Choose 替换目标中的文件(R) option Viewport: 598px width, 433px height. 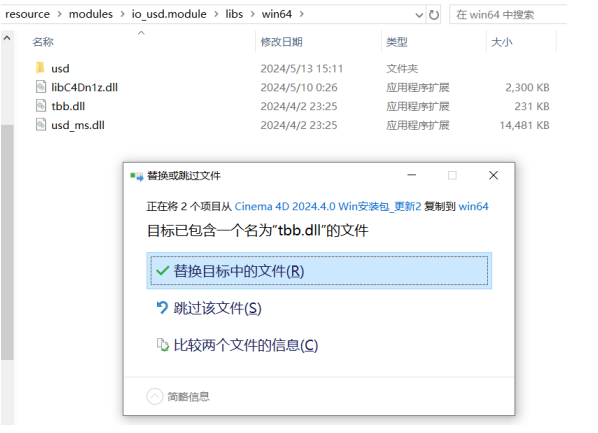click(319, 270)
